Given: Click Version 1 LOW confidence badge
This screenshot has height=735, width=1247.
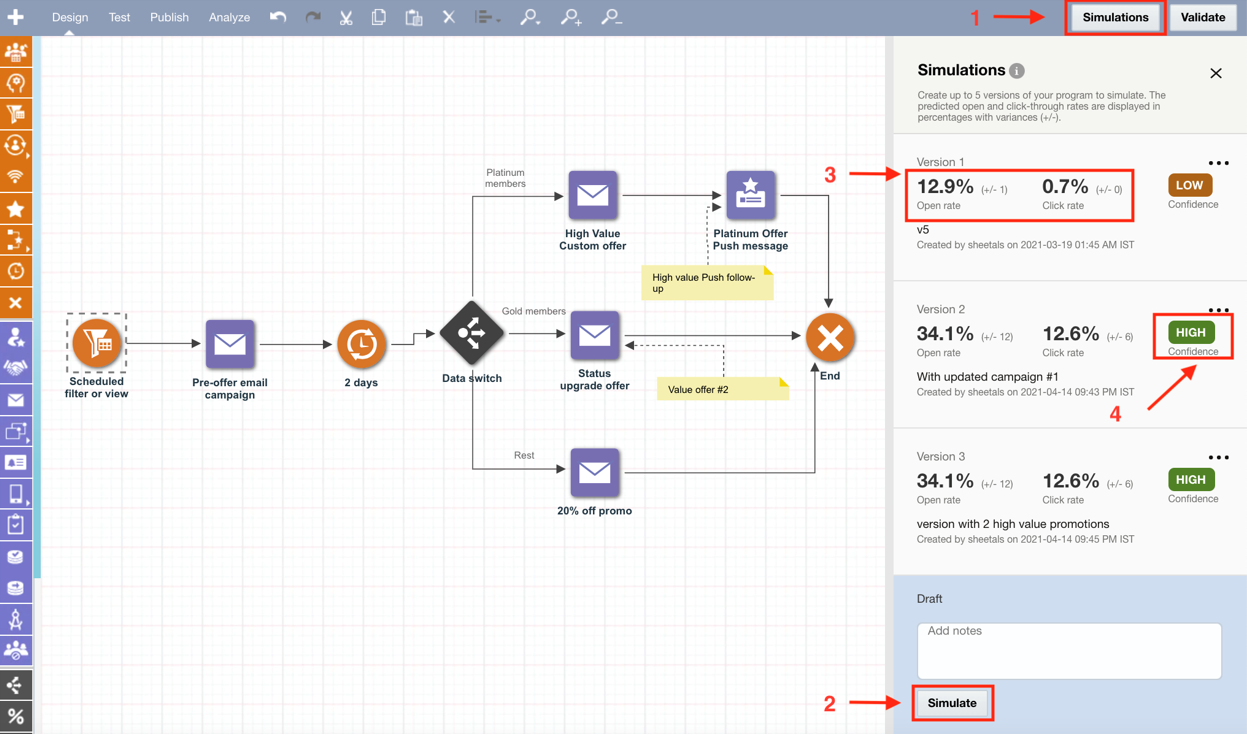Looking at the screenshot, I should click(x=1190, y=185).
